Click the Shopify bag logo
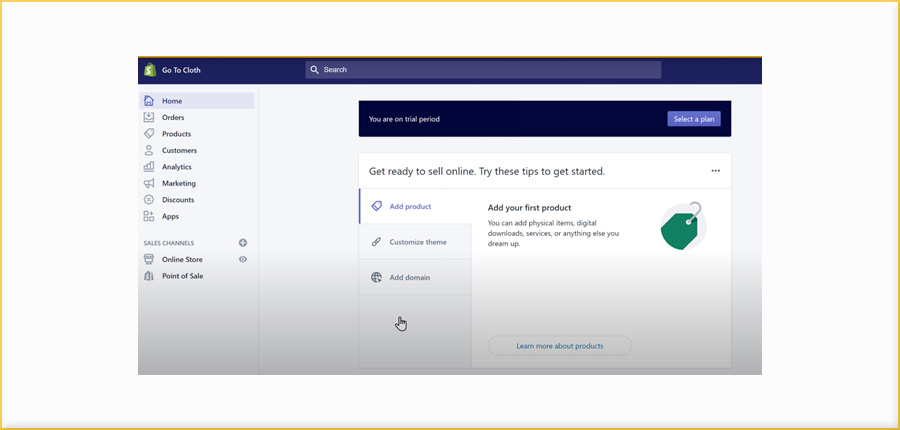Image resolution: width=900 pixels, height=430 pixels. (150, 70)
